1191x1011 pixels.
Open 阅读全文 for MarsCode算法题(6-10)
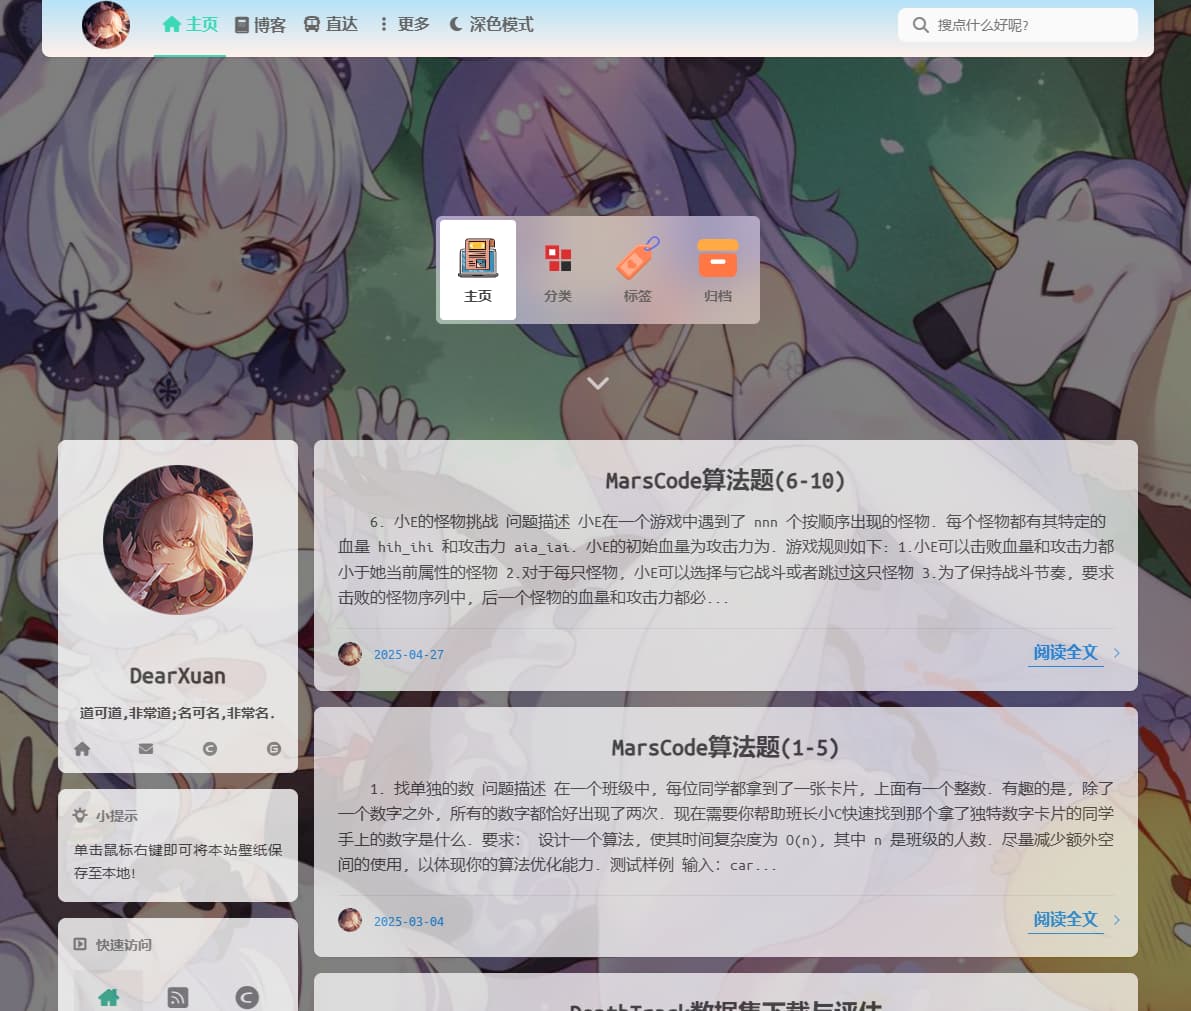pos(1066,652)
